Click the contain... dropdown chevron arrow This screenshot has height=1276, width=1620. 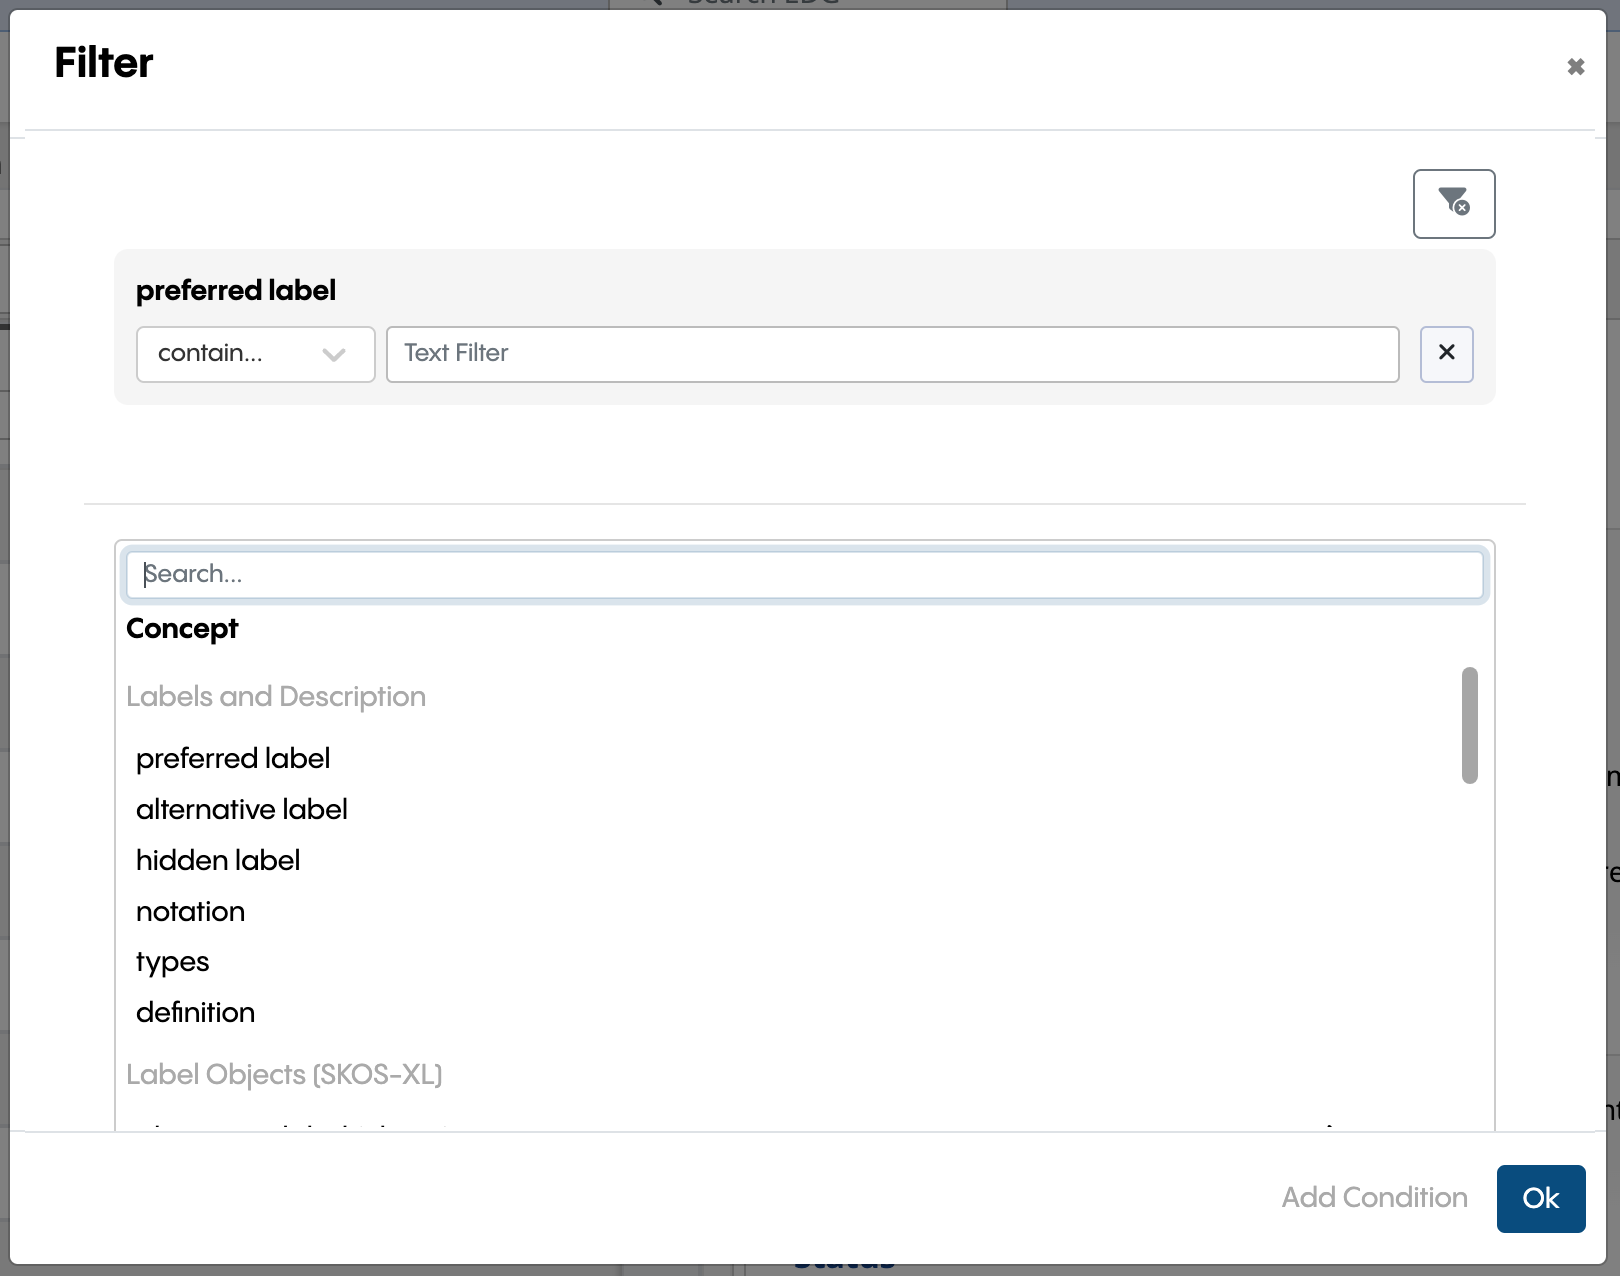coord(333,355)
